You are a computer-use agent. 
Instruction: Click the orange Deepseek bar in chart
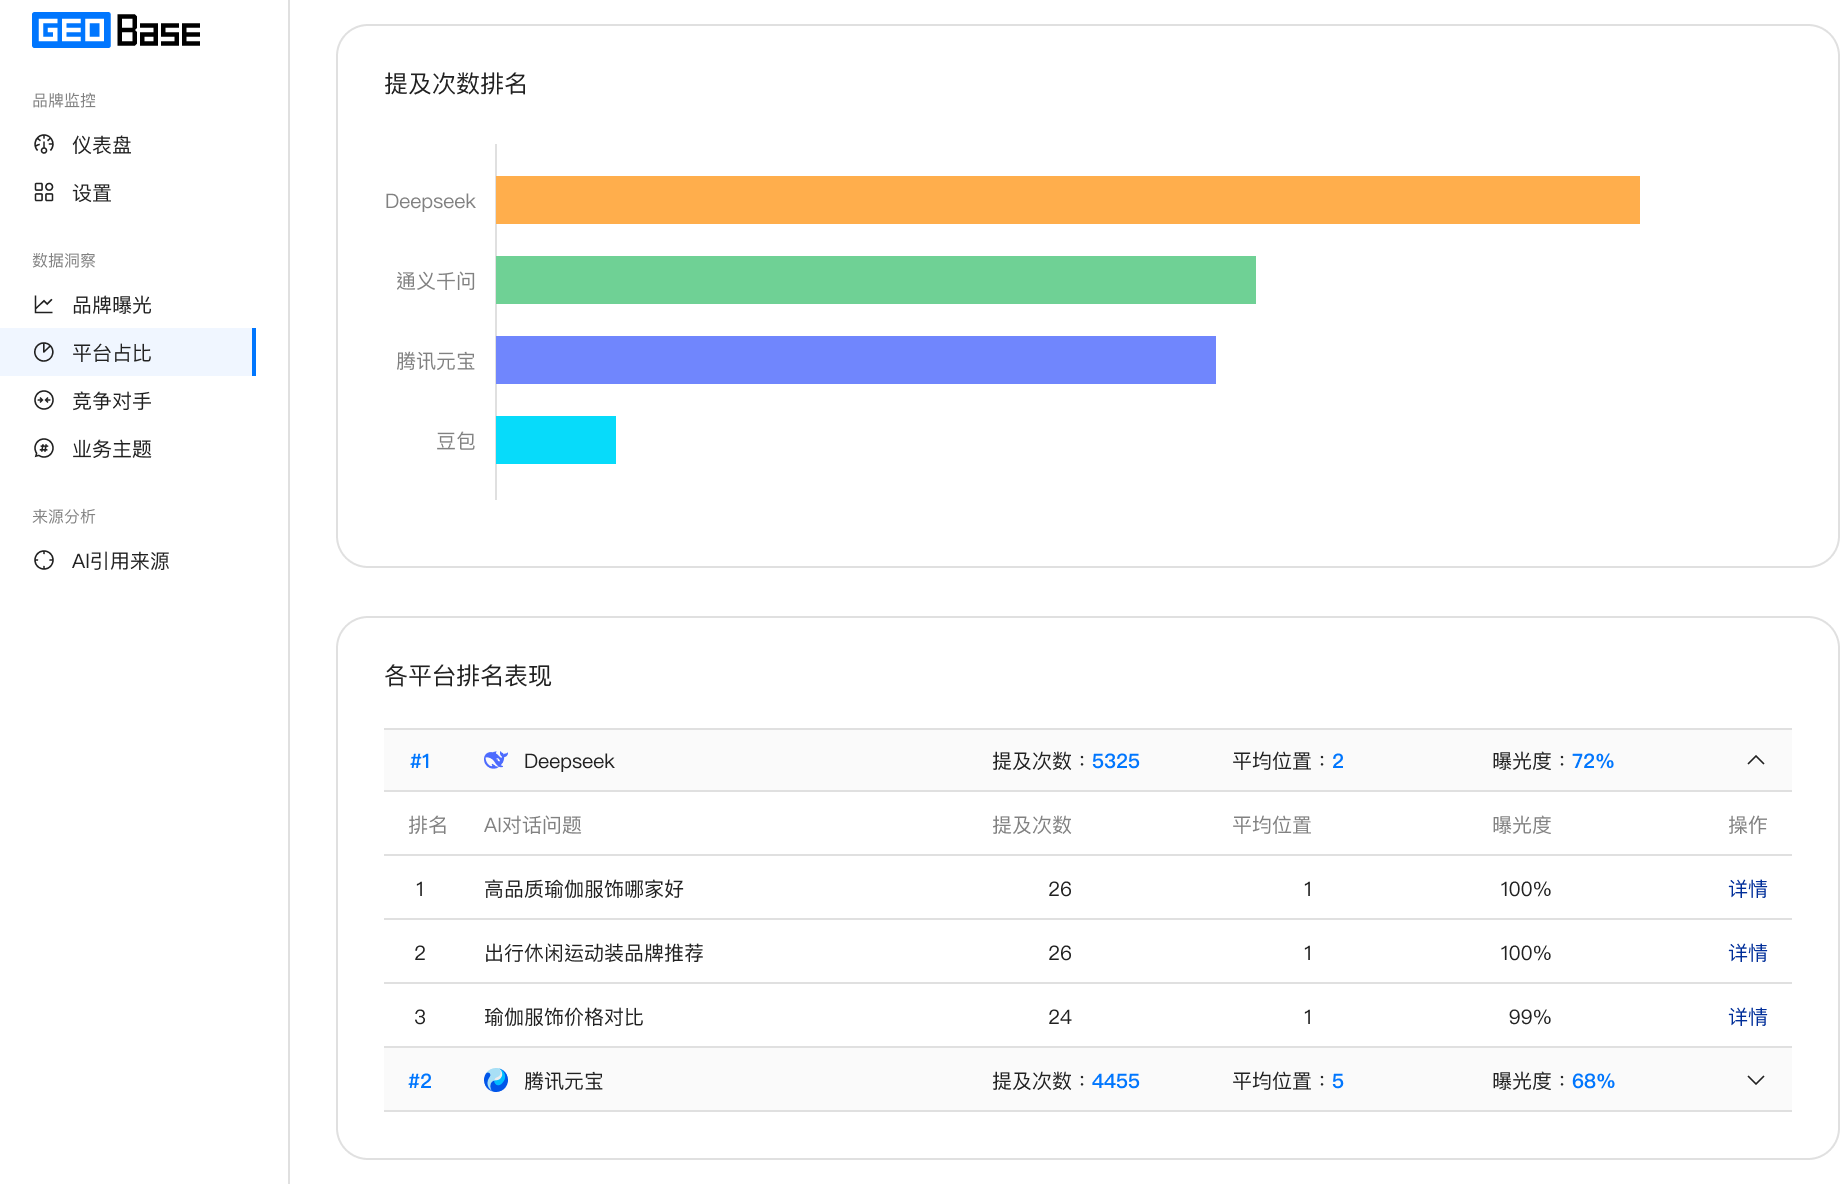1068,200
